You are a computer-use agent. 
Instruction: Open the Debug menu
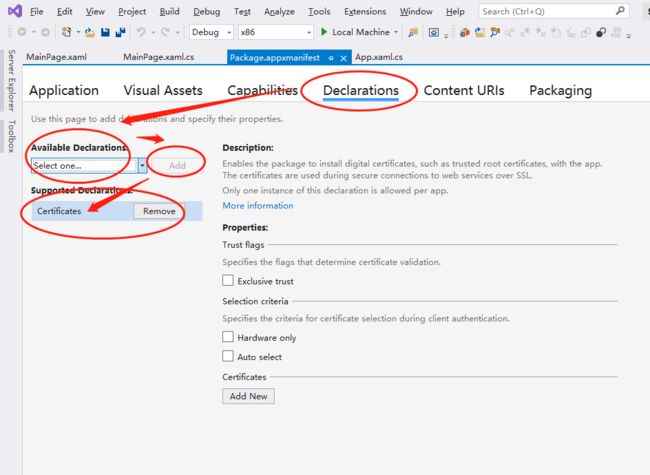point(206,12)
